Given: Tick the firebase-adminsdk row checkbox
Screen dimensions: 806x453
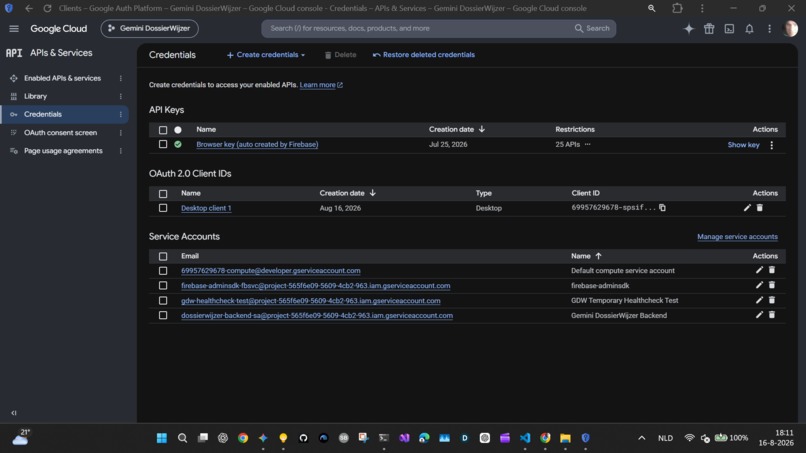Looking at the screenshot, I should (x=163, y=285).
